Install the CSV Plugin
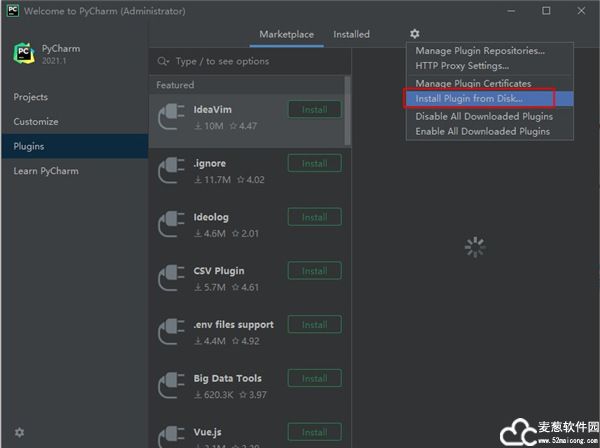This screenshot has height=448, width=600. [315, 271]
